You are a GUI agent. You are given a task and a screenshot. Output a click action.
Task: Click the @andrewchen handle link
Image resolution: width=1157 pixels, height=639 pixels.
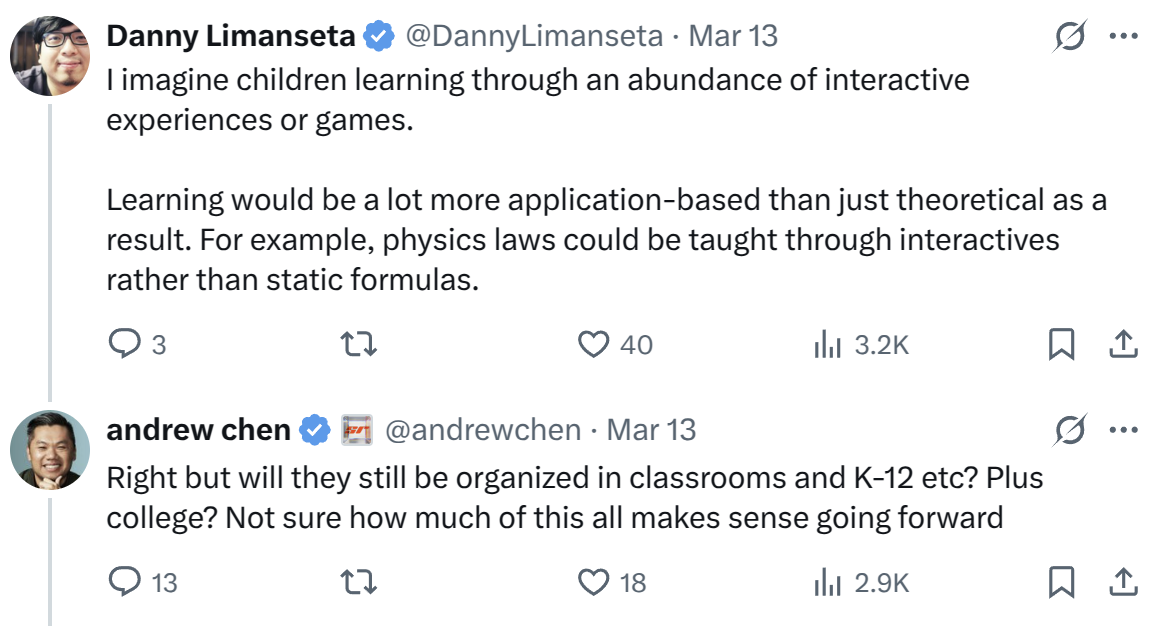[x=482, y=431]
